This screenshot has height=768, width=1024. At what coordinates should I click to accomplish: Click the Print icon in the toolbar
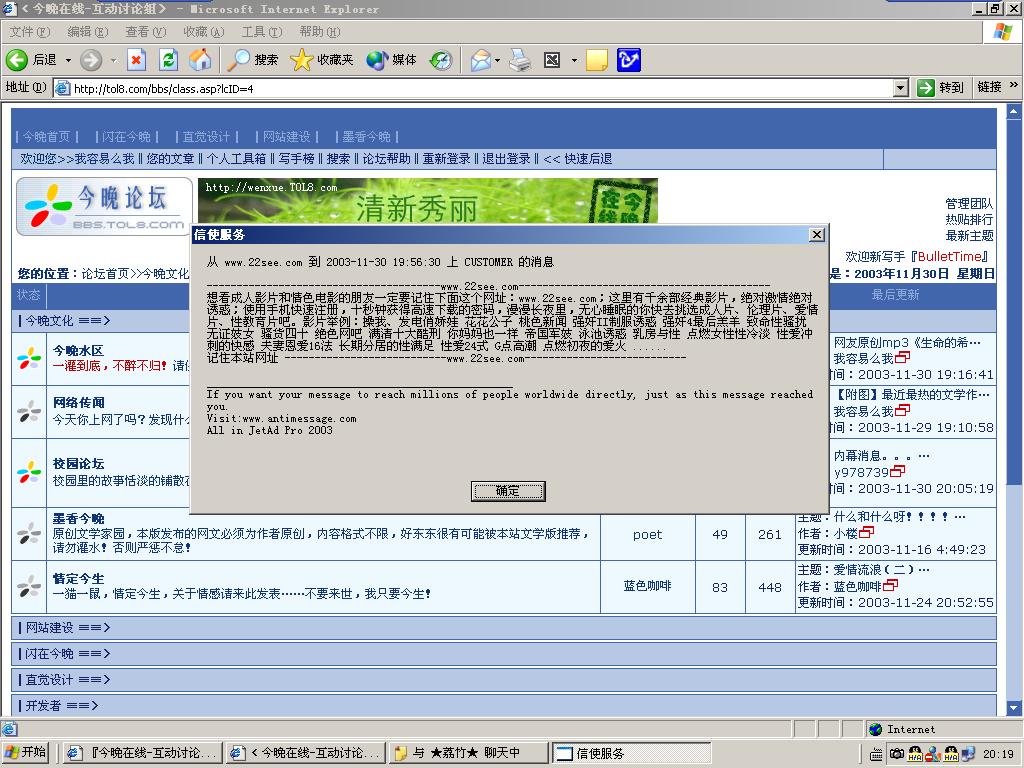[519, 60]
